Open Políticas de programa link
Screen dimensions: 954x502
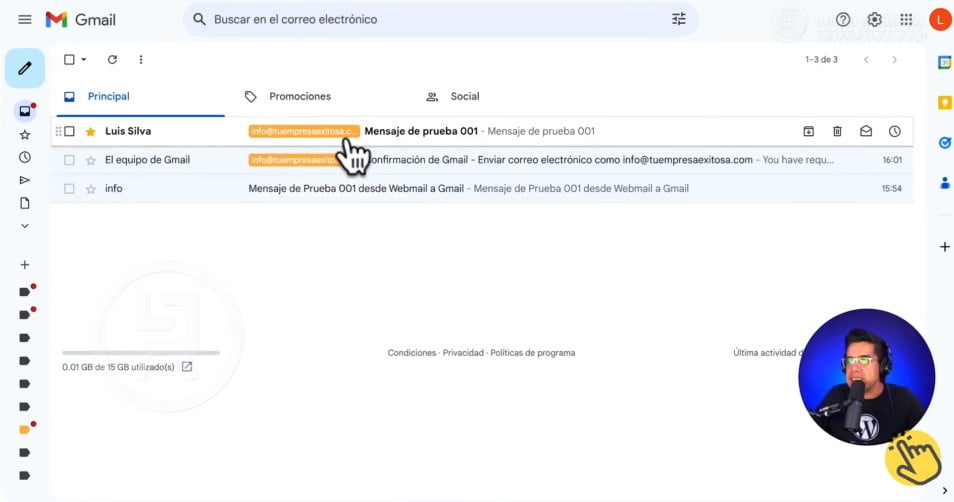point(532,353)
